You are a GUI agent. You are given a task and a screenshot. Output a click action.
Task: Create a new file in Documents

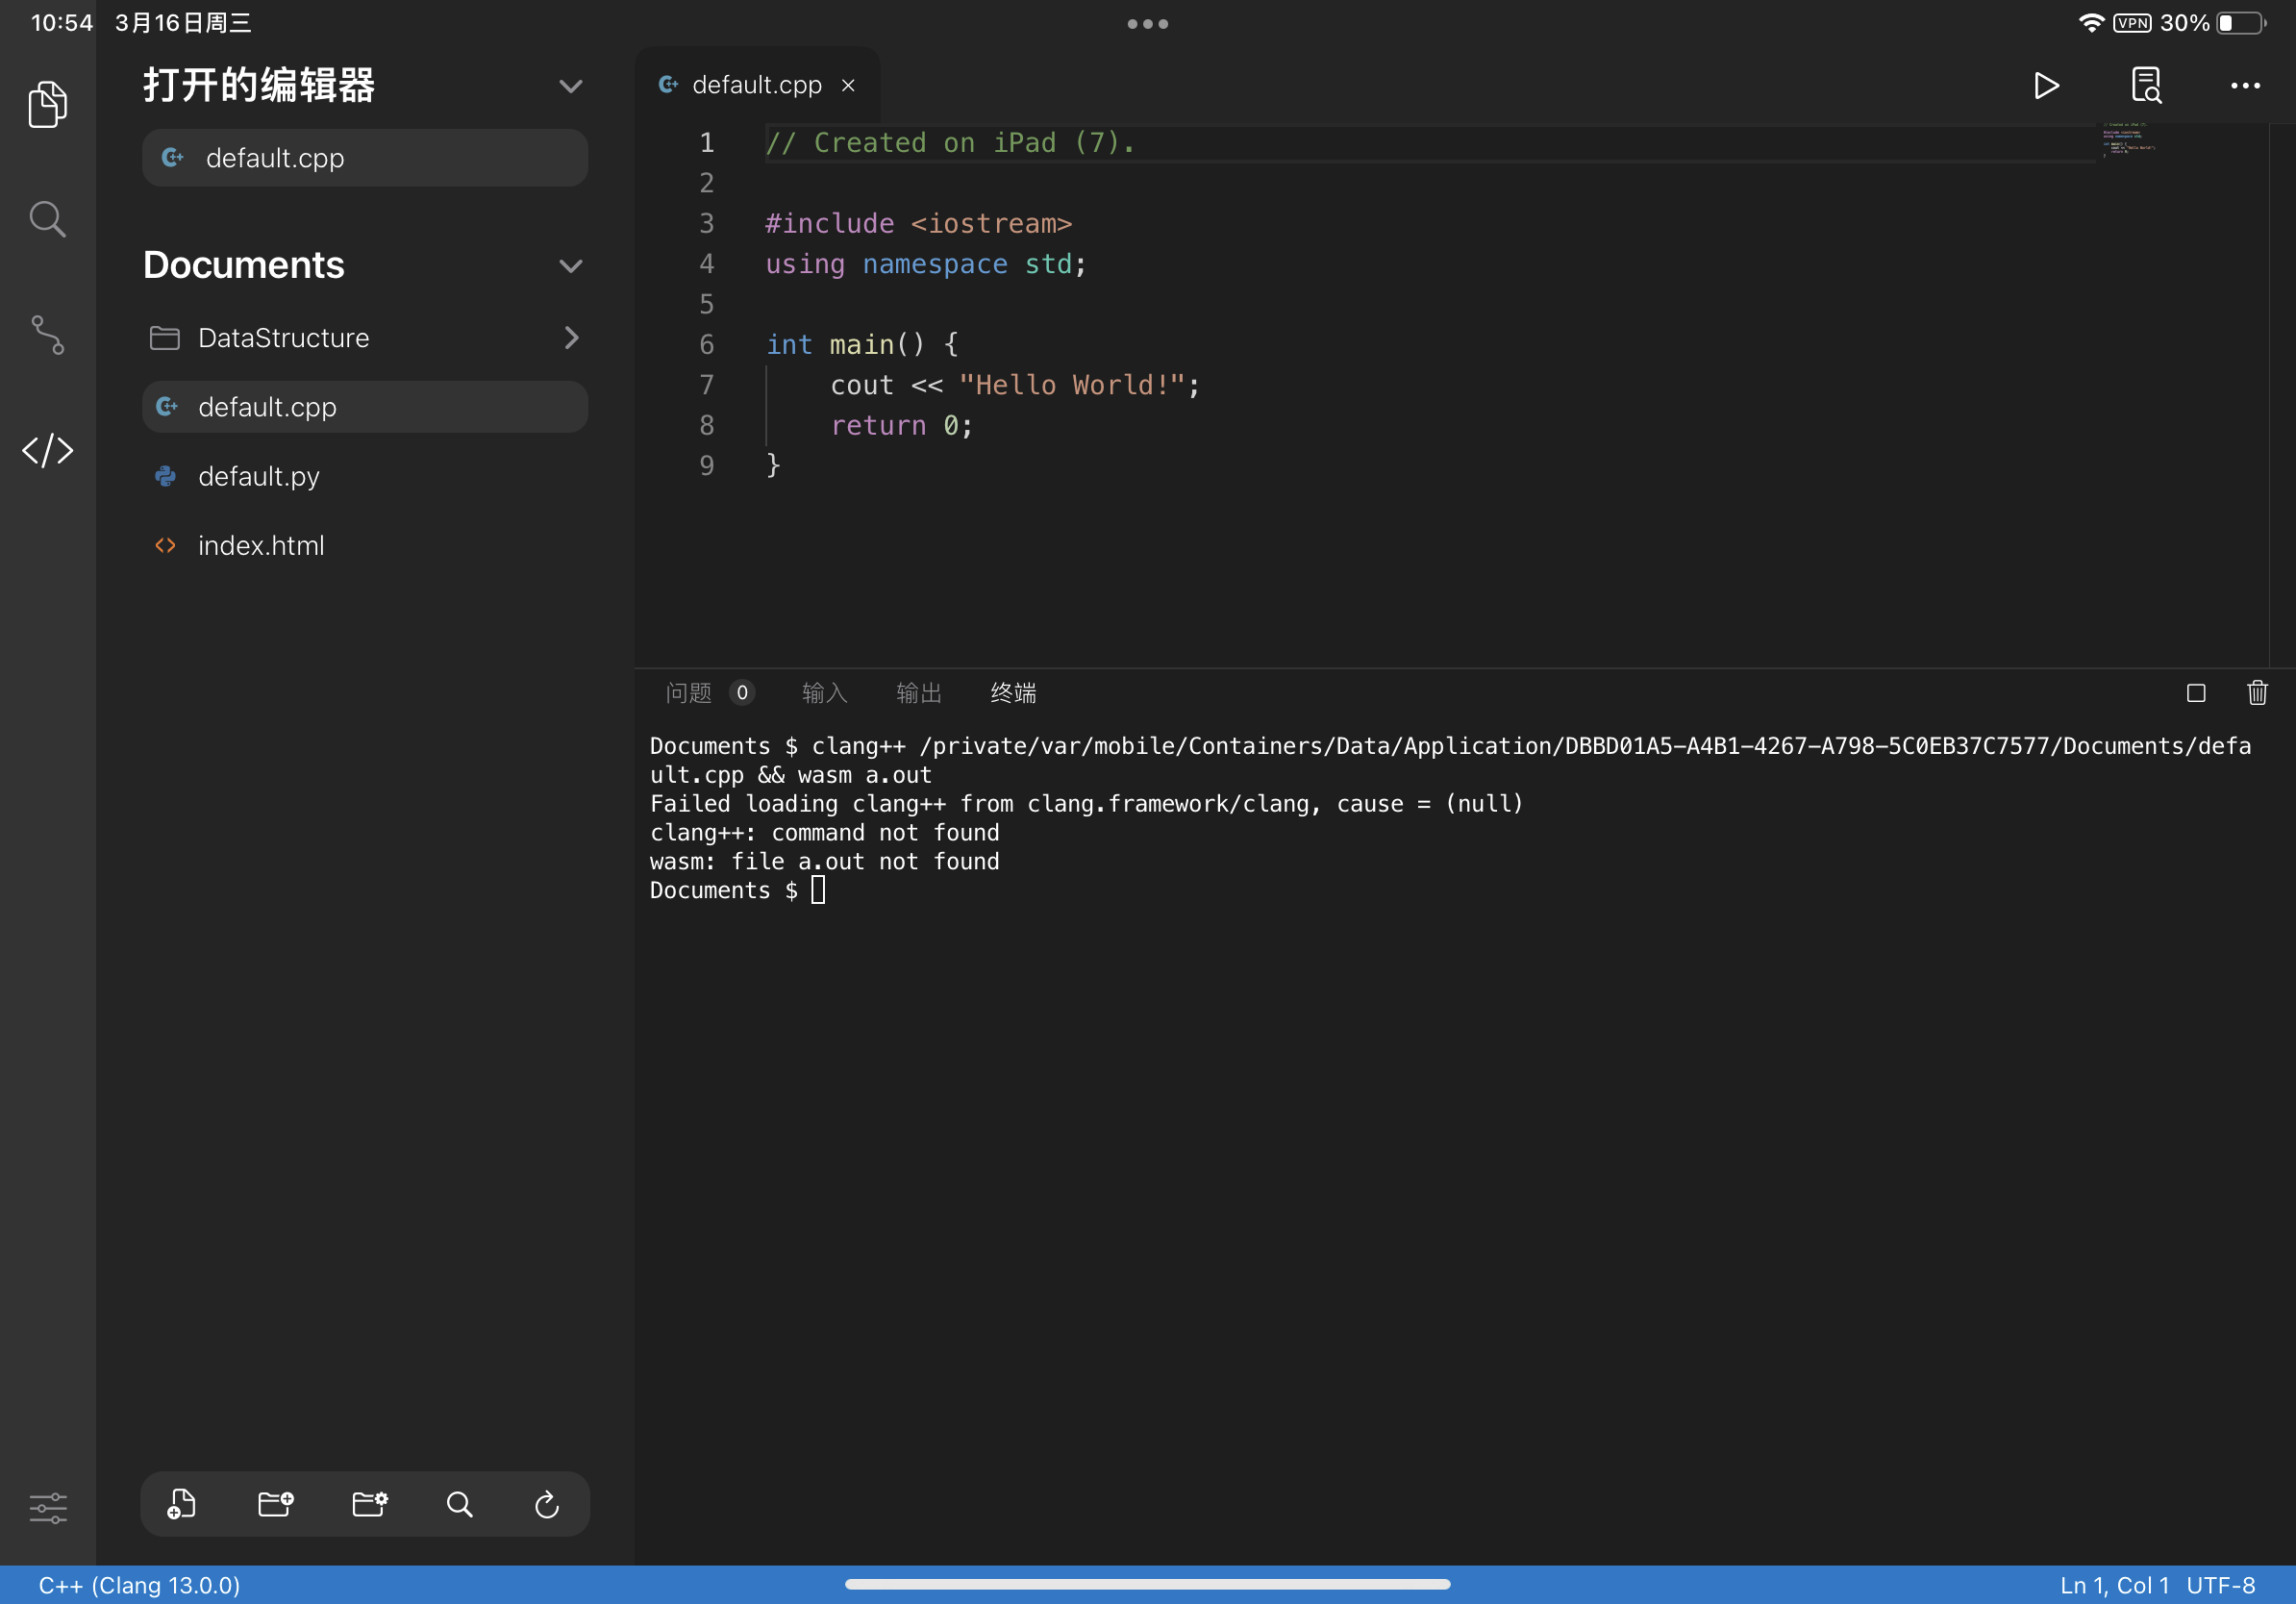tap(180, 1505)
